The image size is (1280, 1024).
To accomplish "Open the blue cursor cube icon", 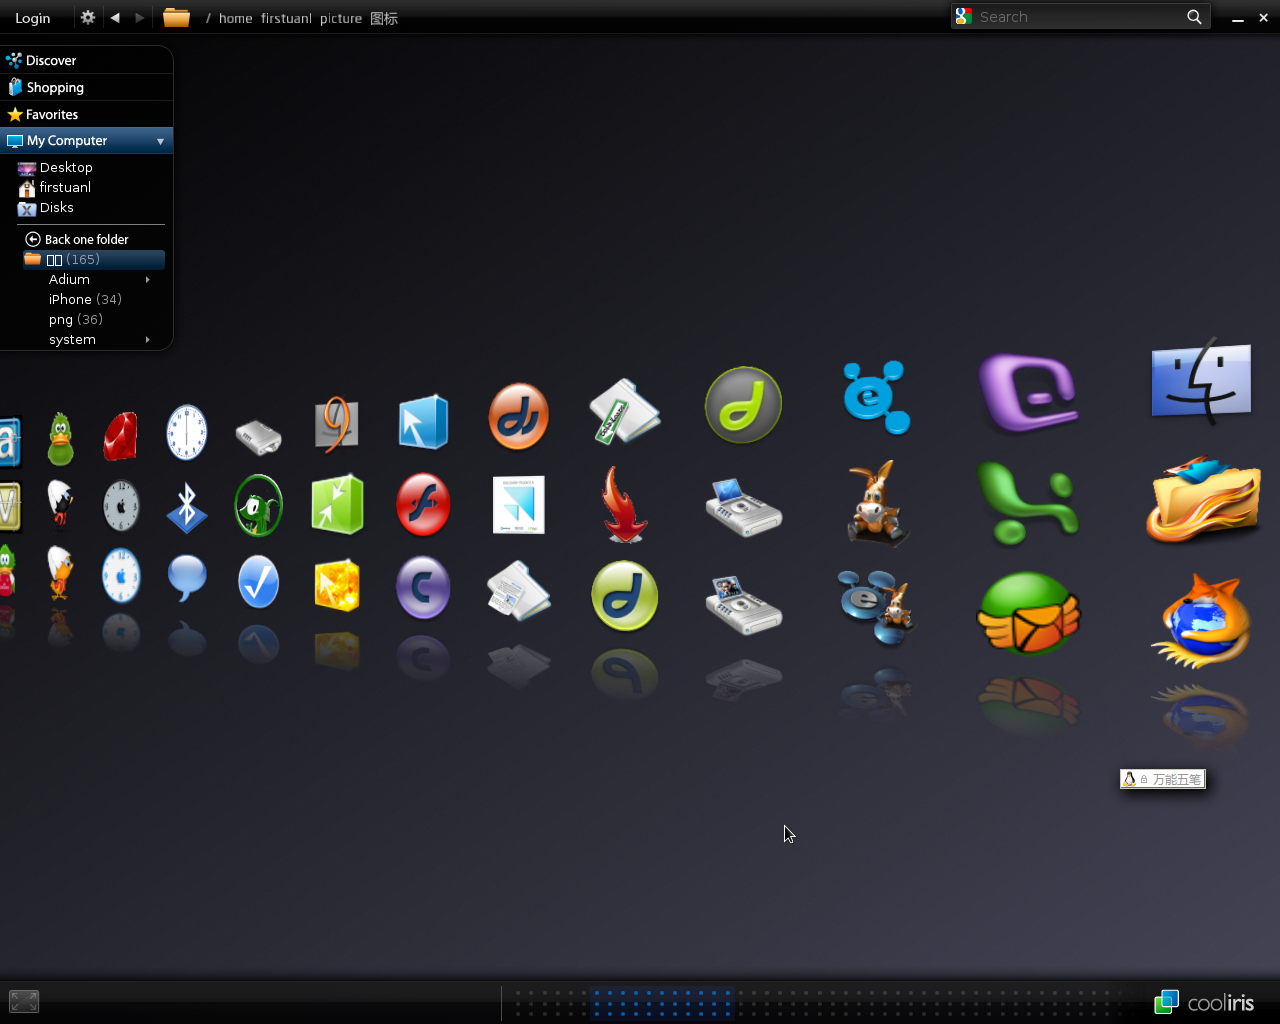I will (424, 422).
